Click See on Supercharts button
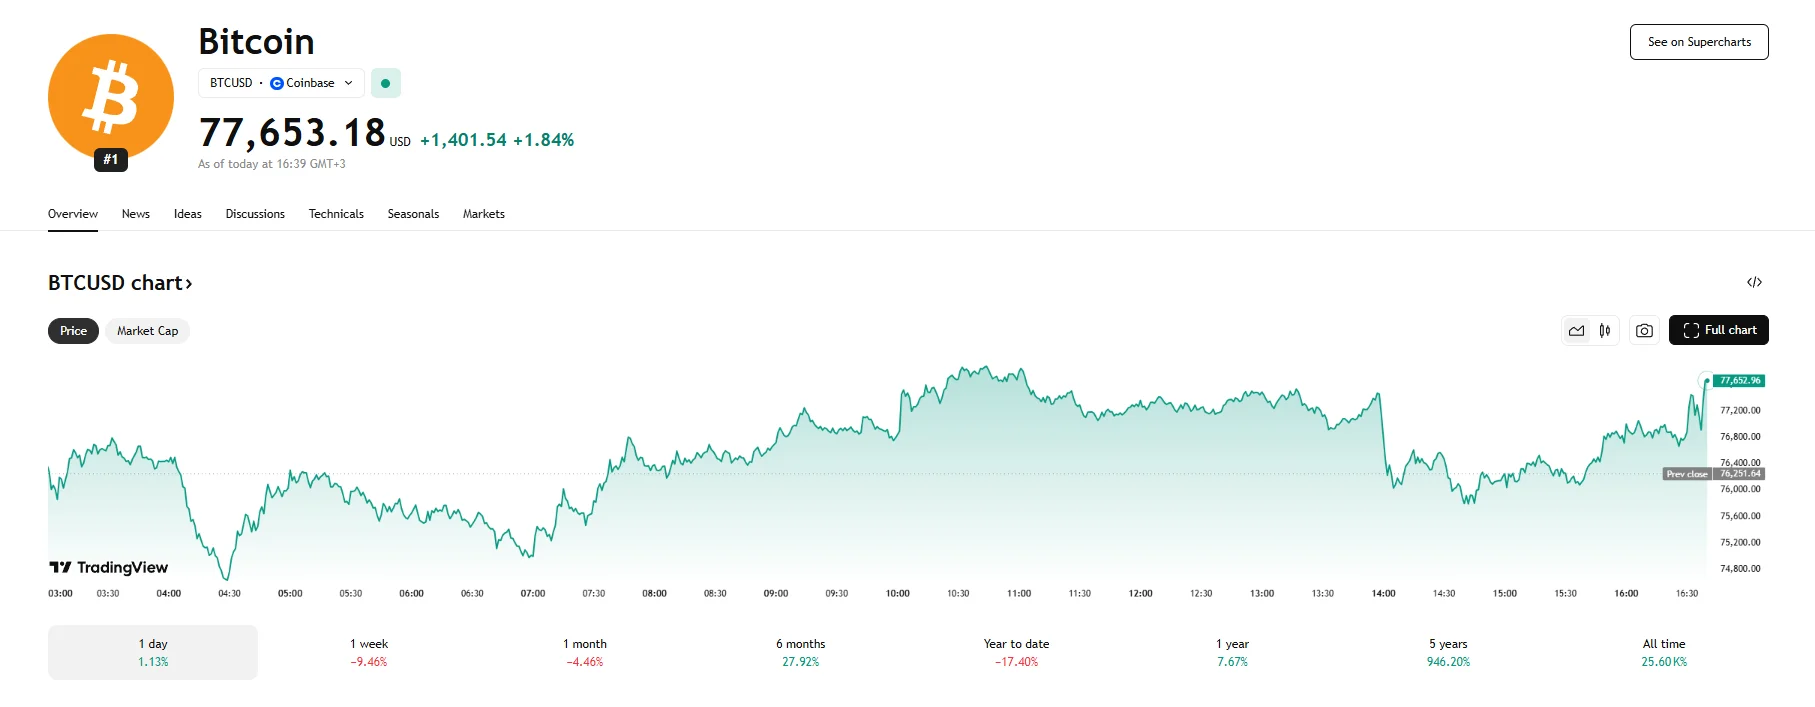Image resolution: width=1815 pixels, height=707 pixels. tap(1699, 42)
